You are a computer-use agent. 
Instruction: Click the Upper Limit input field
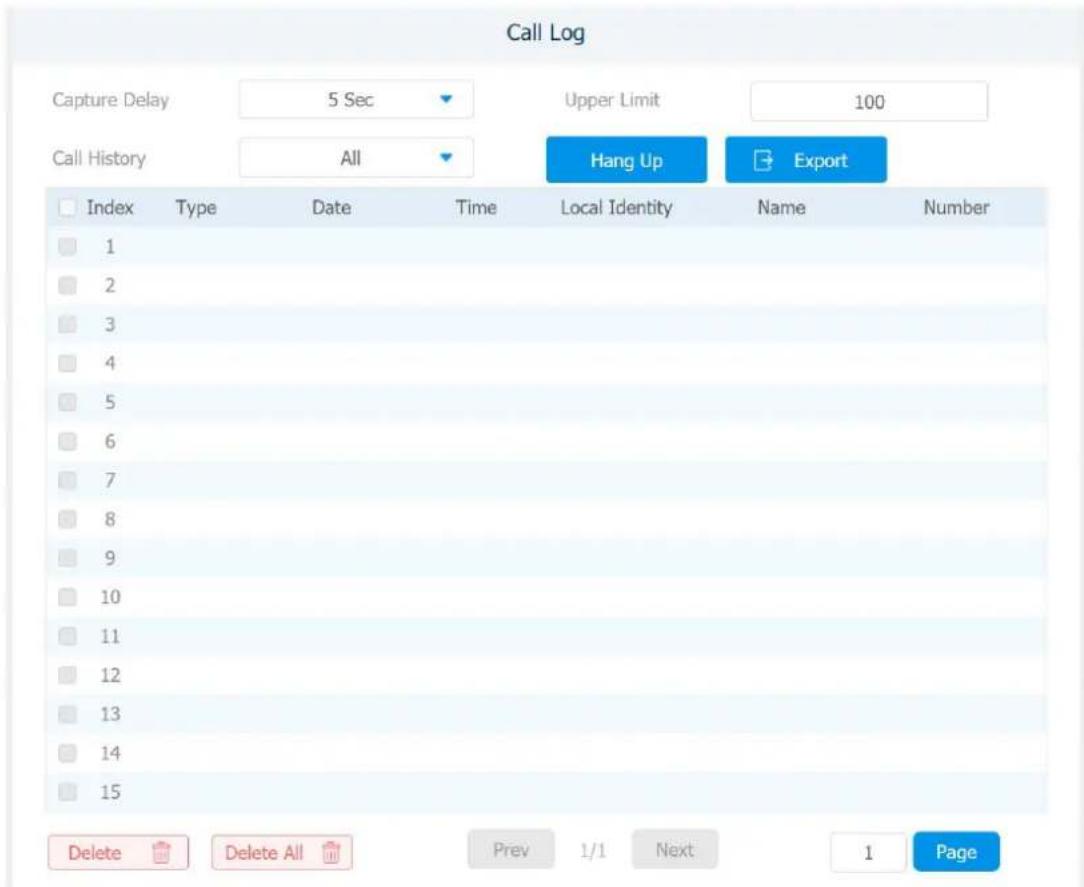point(869,102)
